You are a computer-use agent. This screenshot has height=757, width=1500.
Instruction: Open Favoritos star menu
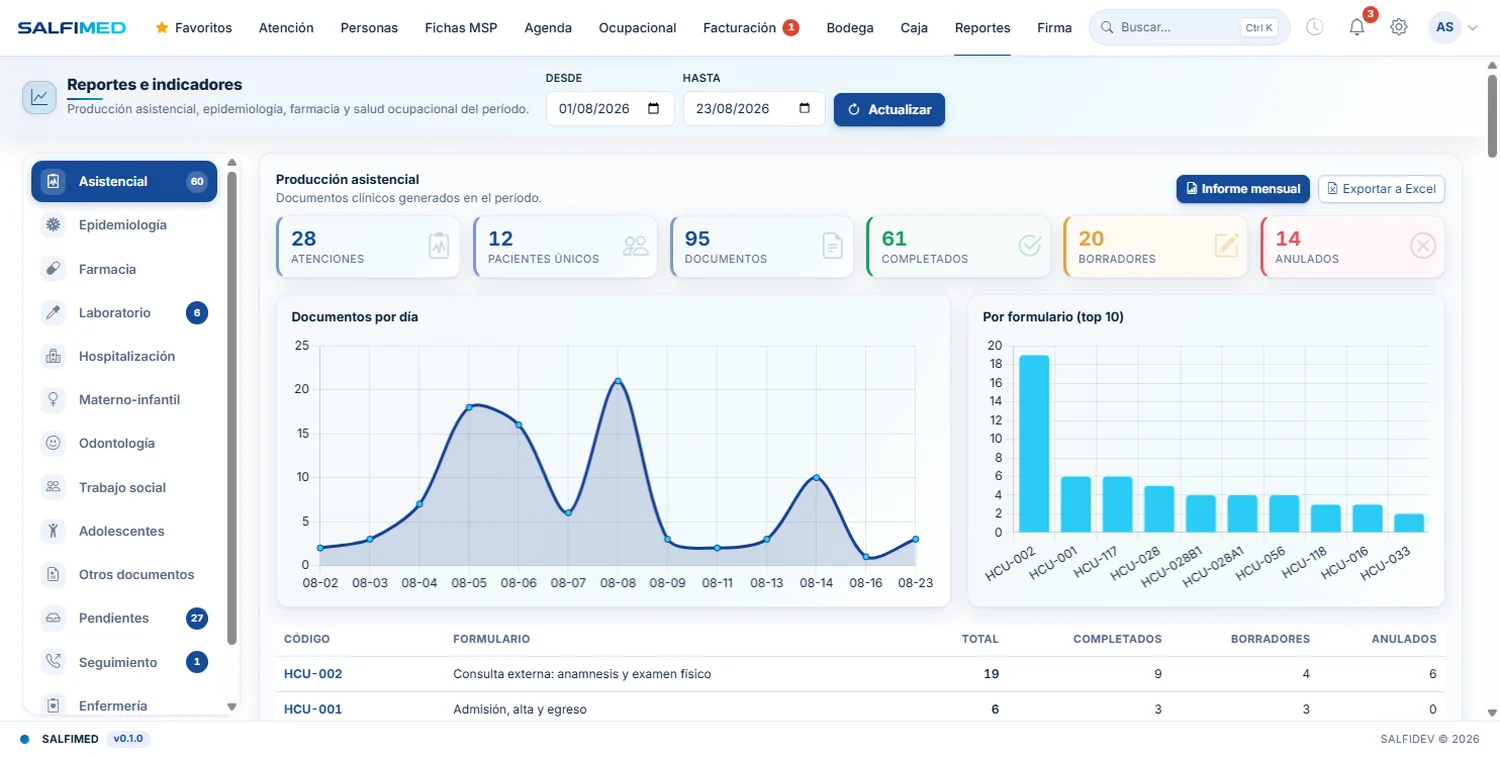(x=193, y=28)
